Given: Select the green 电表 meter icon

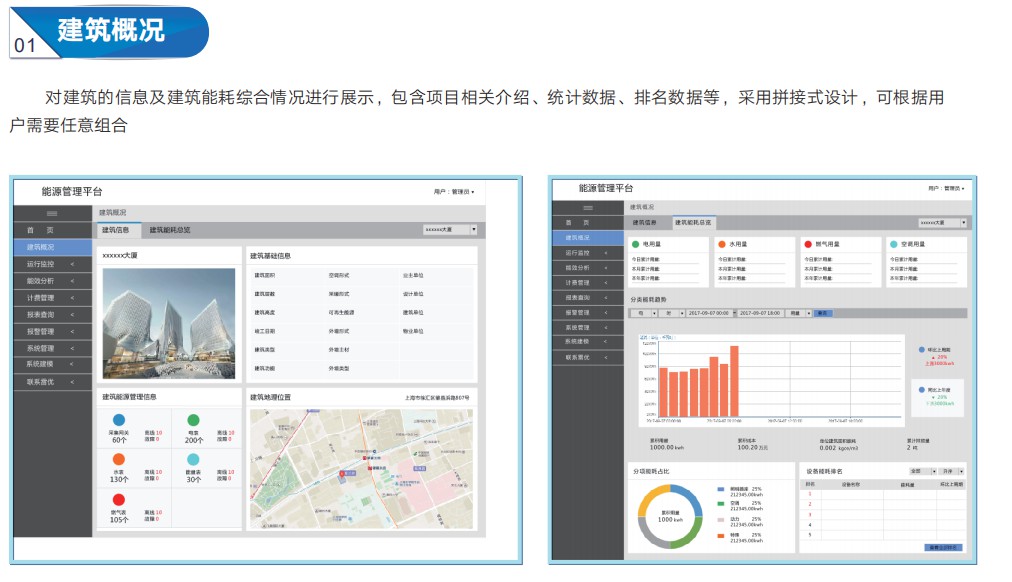Looking at the screenshot, I should pos(193,420).
